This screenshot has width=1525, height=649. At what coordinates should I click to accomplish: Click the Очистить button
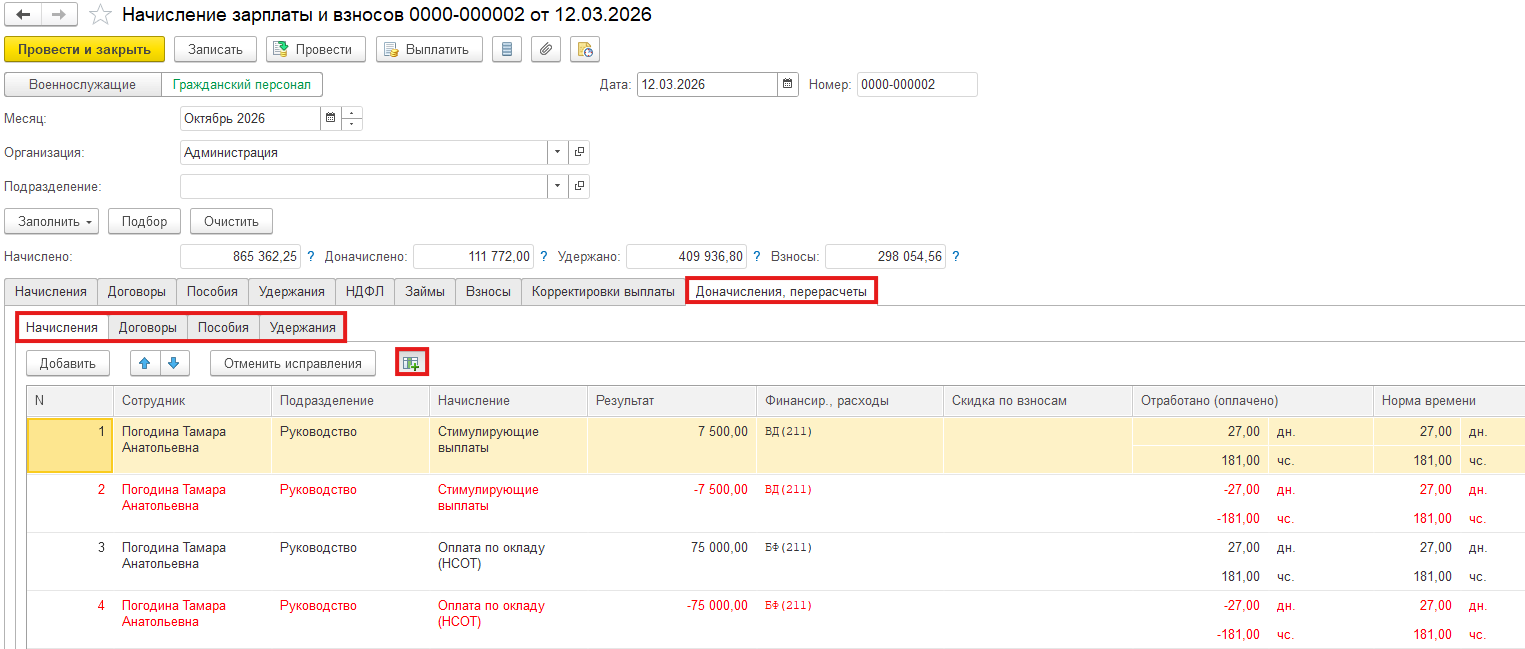[x=231, y=221]
